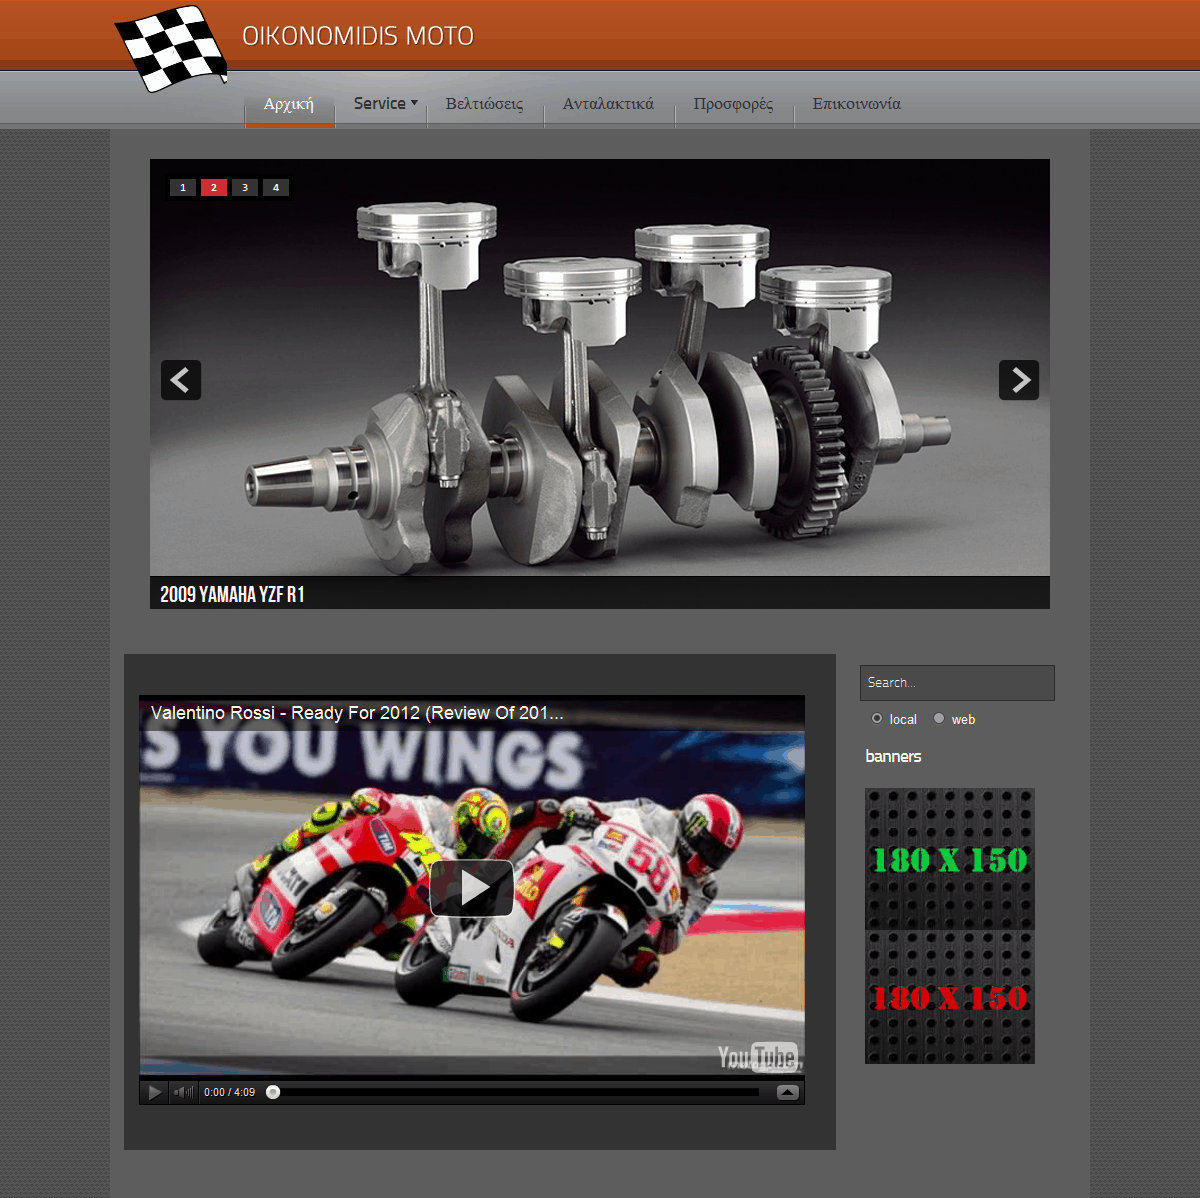Jump to slide 4 in slideshow

click(276, 187)
